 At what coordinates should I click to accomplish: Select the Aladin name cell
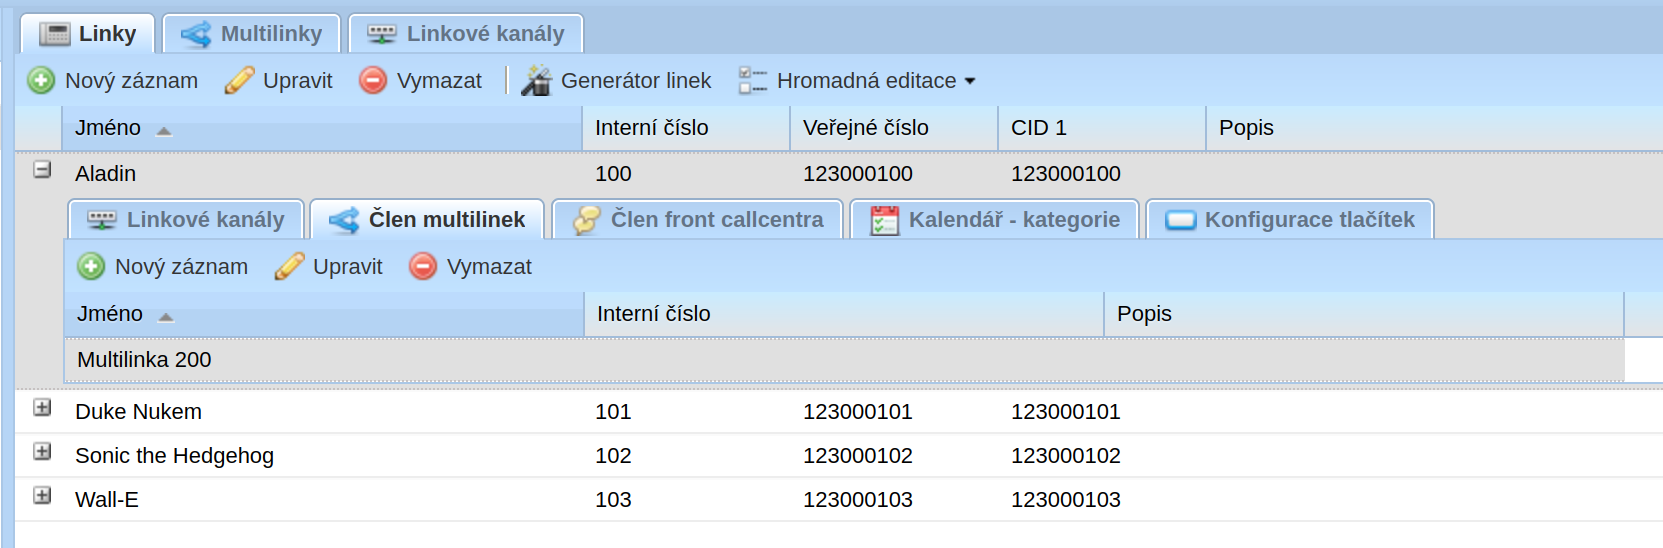pos(105,174)
